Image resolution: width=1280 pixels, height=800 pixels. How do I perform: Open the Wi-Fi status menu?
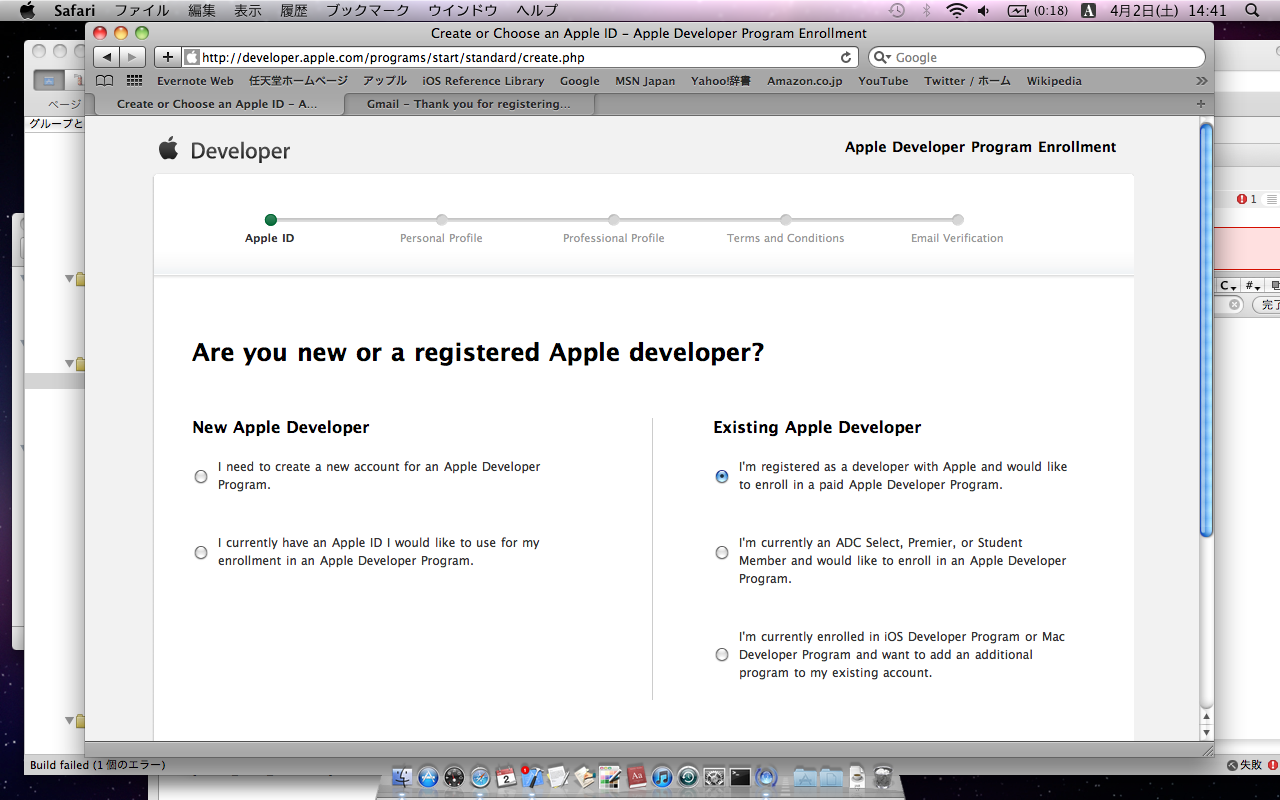(957, 11)
